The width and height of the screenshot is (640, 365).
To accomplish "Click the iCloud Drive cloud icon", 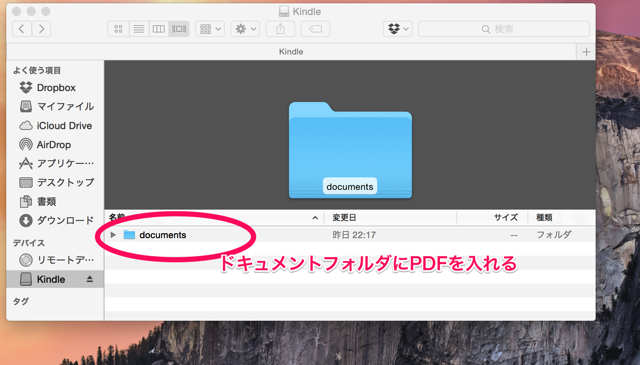I will click(x=26, y=126).
